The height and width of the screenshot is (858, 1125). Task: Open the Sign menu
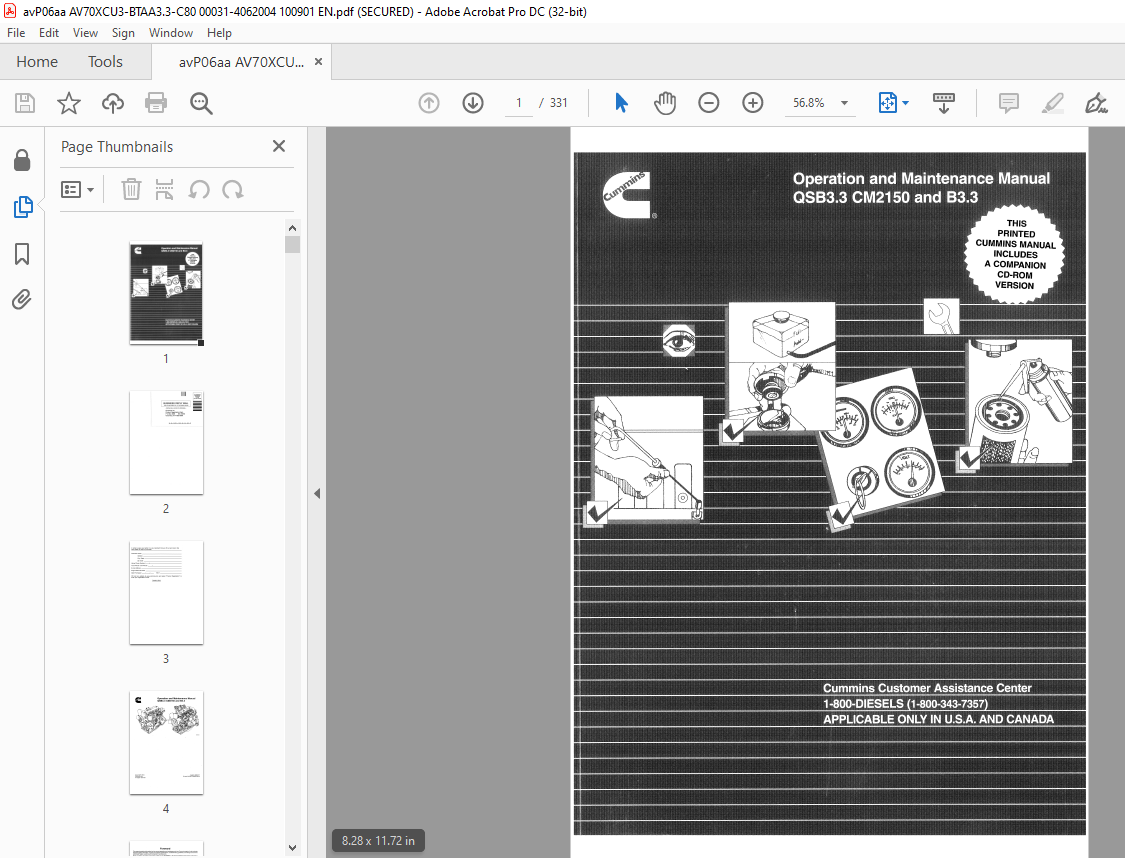click(x=123, y=33)
